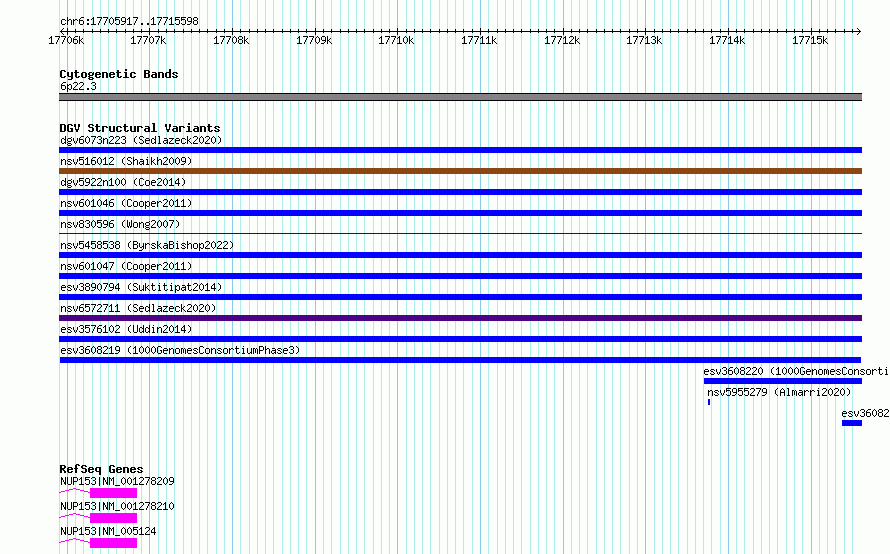This screenshot has height=554, width=890.
Task: Click the gray 6p22.3 cytogenetic band bar
Action: [460, 97]
